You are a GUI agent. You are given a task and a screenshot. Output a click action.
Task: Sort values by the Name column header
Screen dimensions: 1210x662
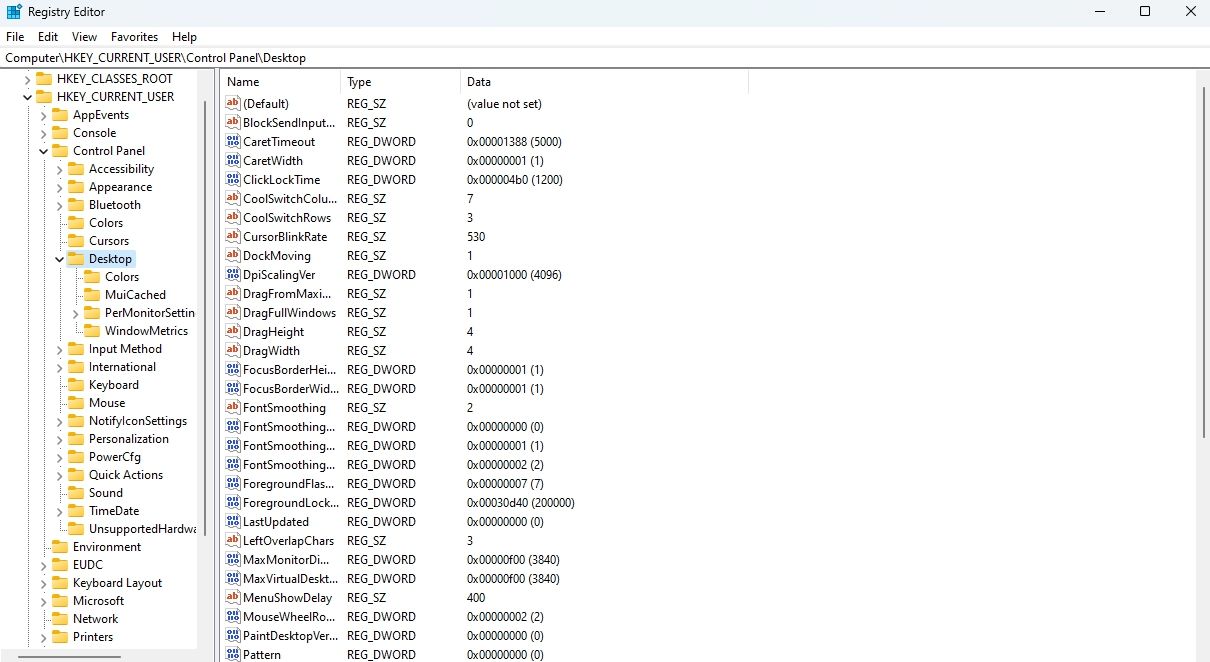click(x=280, y=82)
